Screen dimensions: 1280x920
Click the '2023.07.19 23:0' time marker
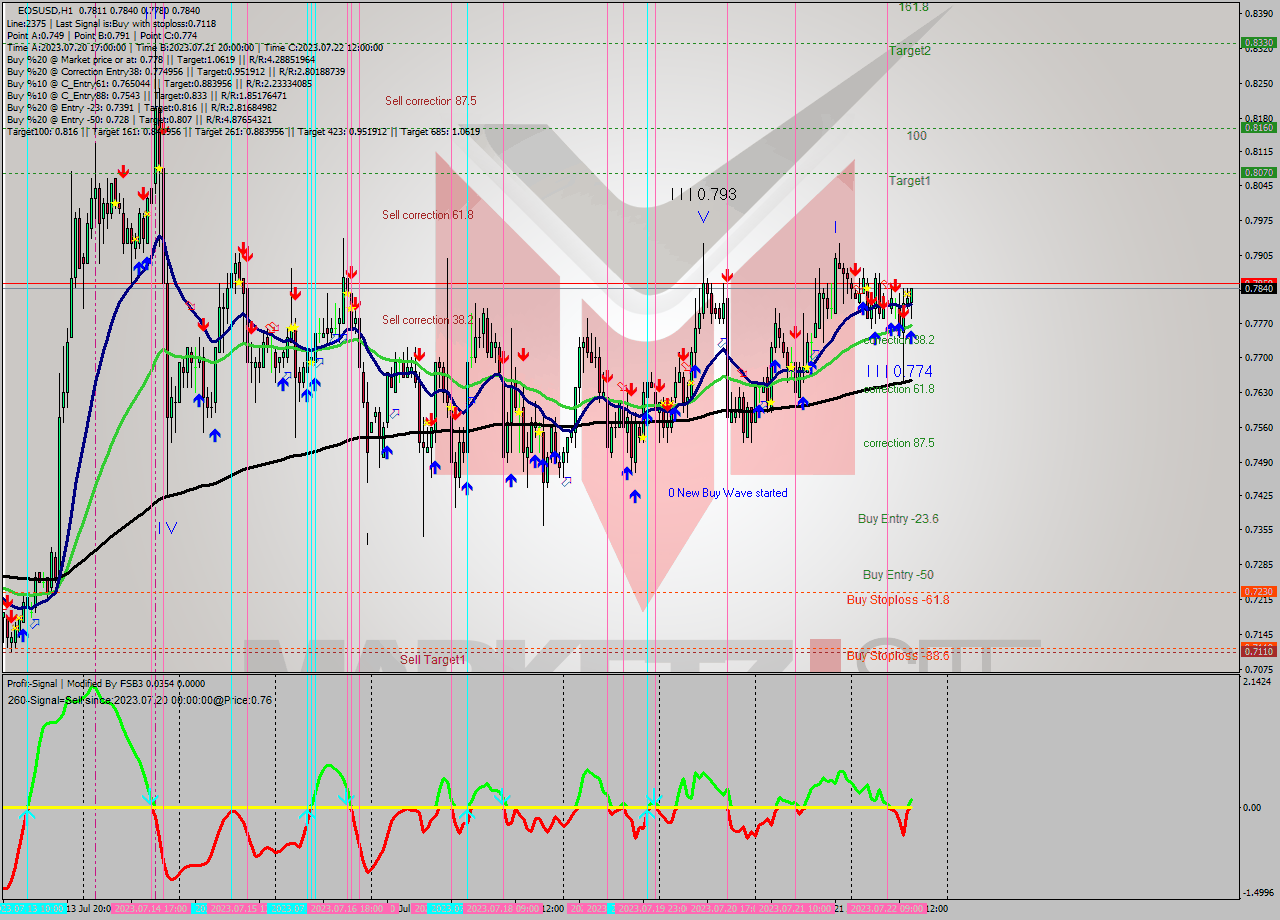click(653, 909)
